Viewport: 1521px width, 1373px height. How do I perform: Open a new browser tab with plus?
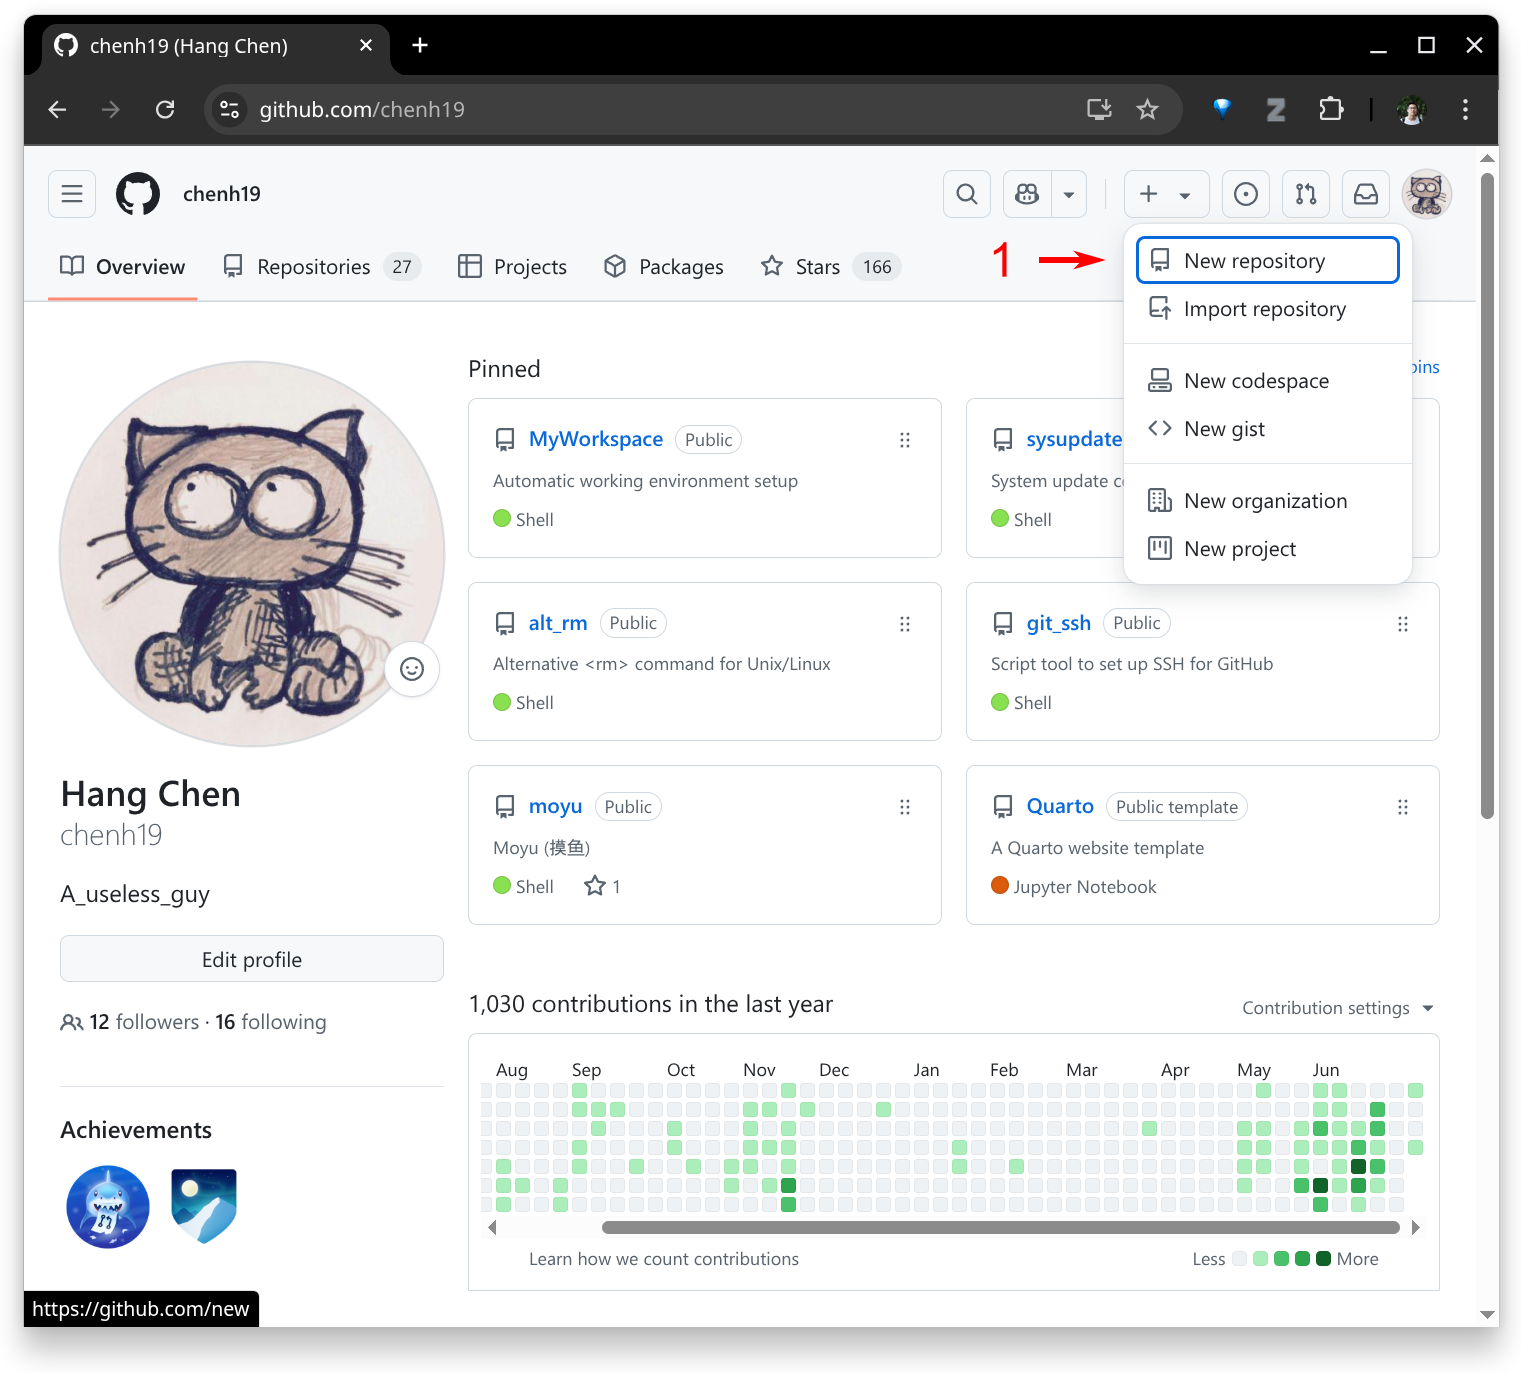click(420, 45)
